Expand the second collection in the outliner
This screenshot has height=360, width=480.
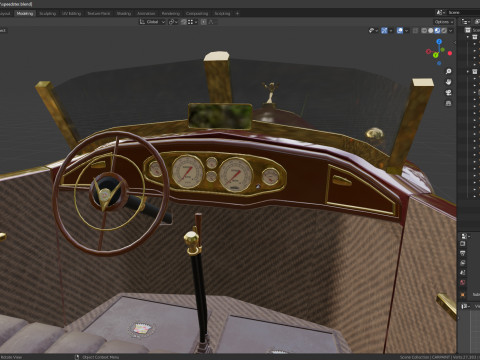[x=468, y=71]
